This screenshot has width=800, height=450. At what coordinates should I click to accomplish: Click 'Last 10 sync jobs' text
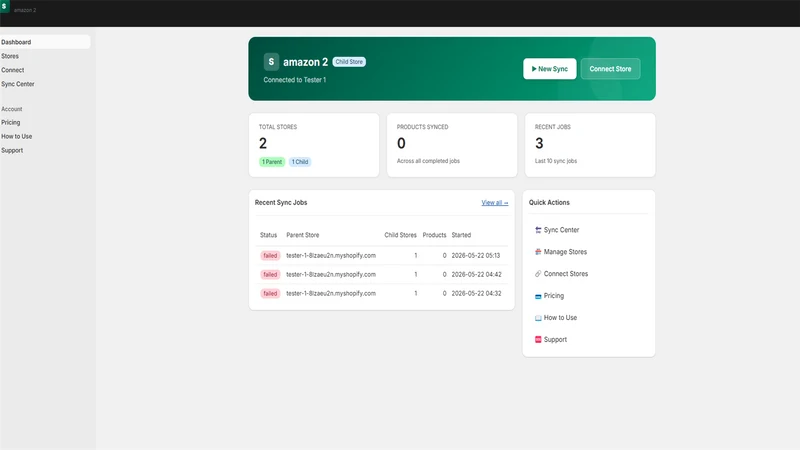(556, 161)
